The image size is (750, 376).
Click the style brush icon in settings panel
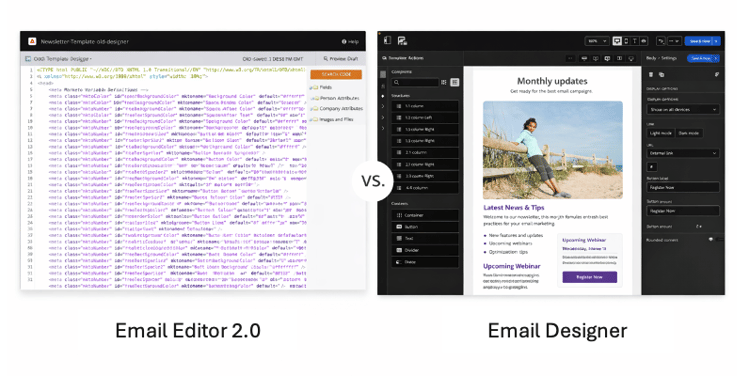717,75
